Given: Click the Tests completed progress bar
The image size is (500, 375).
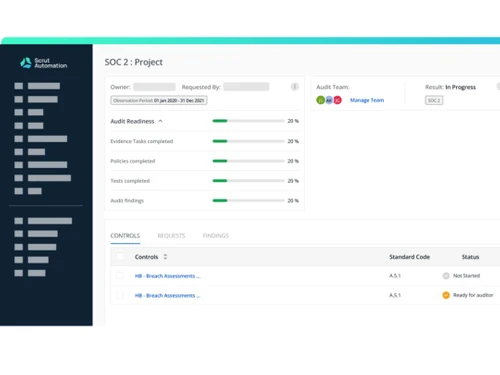Looking at the screenshot, I should (248, 181).
